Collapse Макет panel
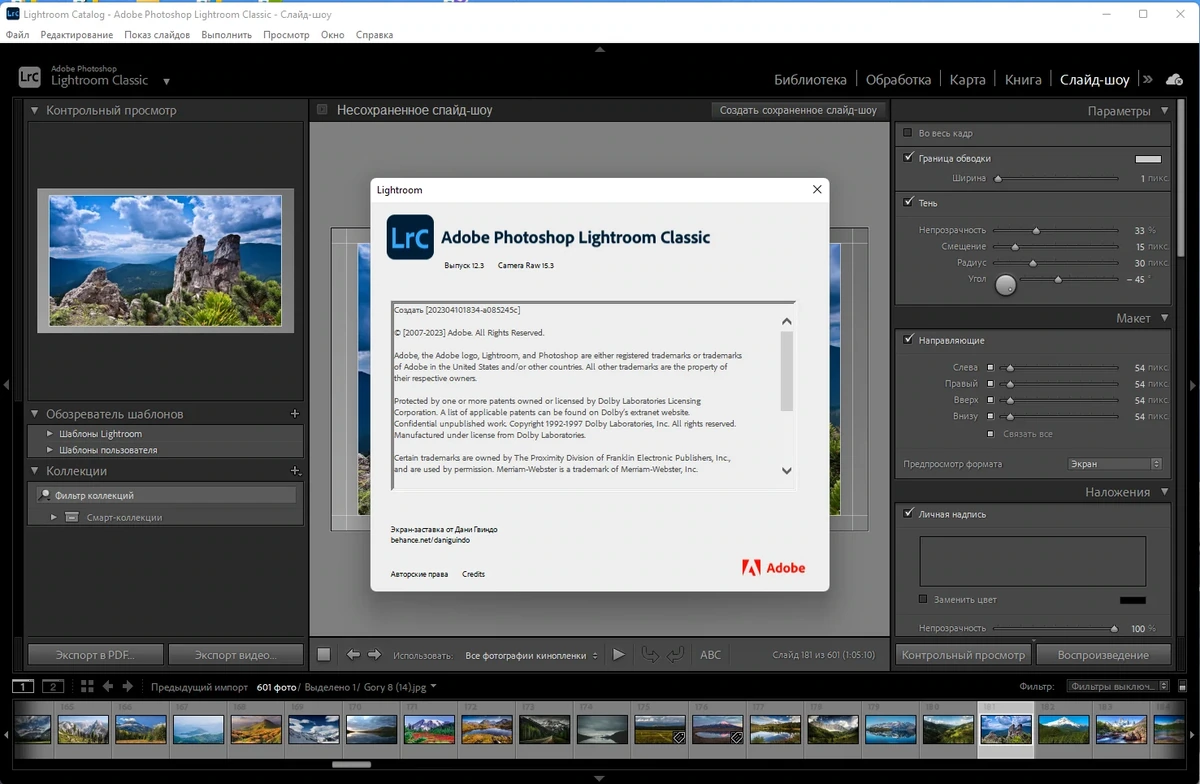This screenshot has width=1200, height=784. click(x=1165, y=318)
